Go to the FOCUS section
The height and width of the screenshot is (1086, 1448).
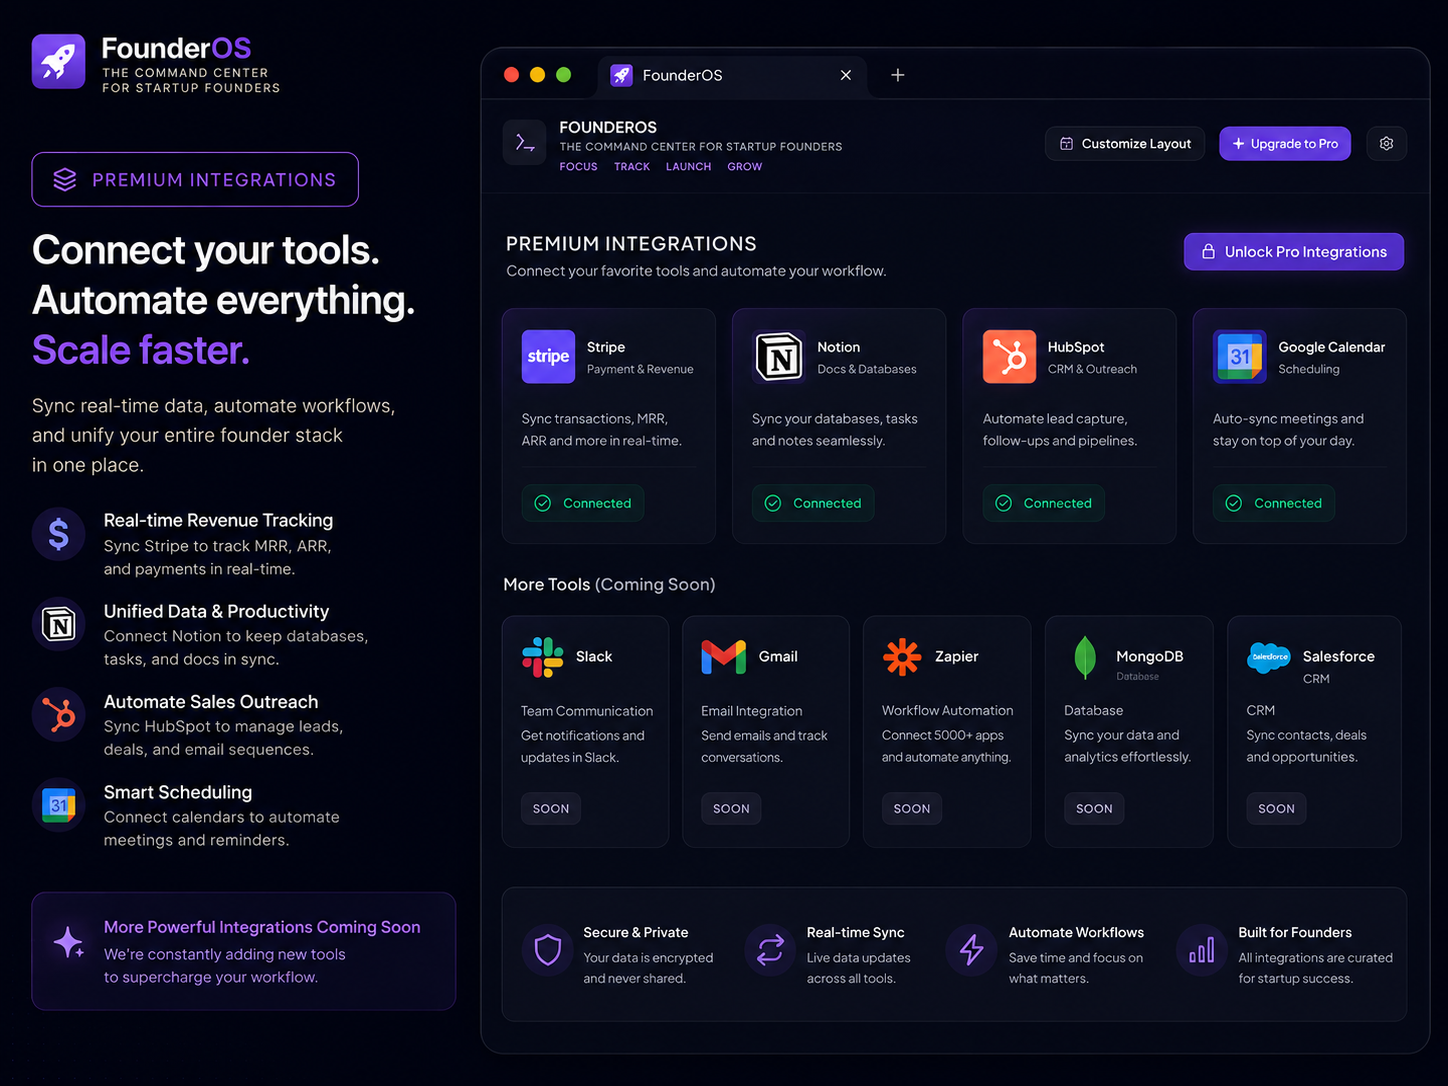point(578,167)
